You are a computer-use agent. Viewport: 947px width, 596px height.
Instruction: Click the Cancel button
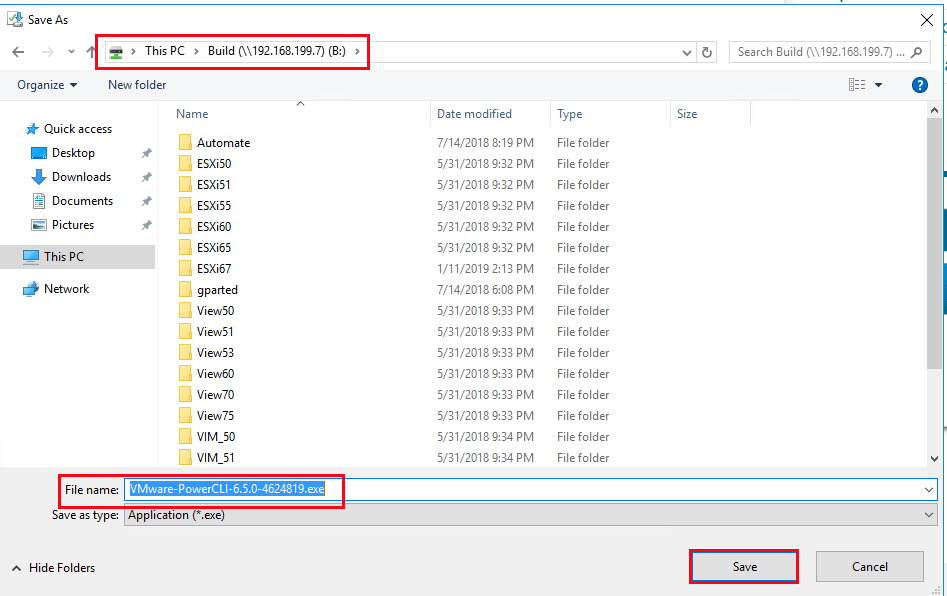(870, 566)
